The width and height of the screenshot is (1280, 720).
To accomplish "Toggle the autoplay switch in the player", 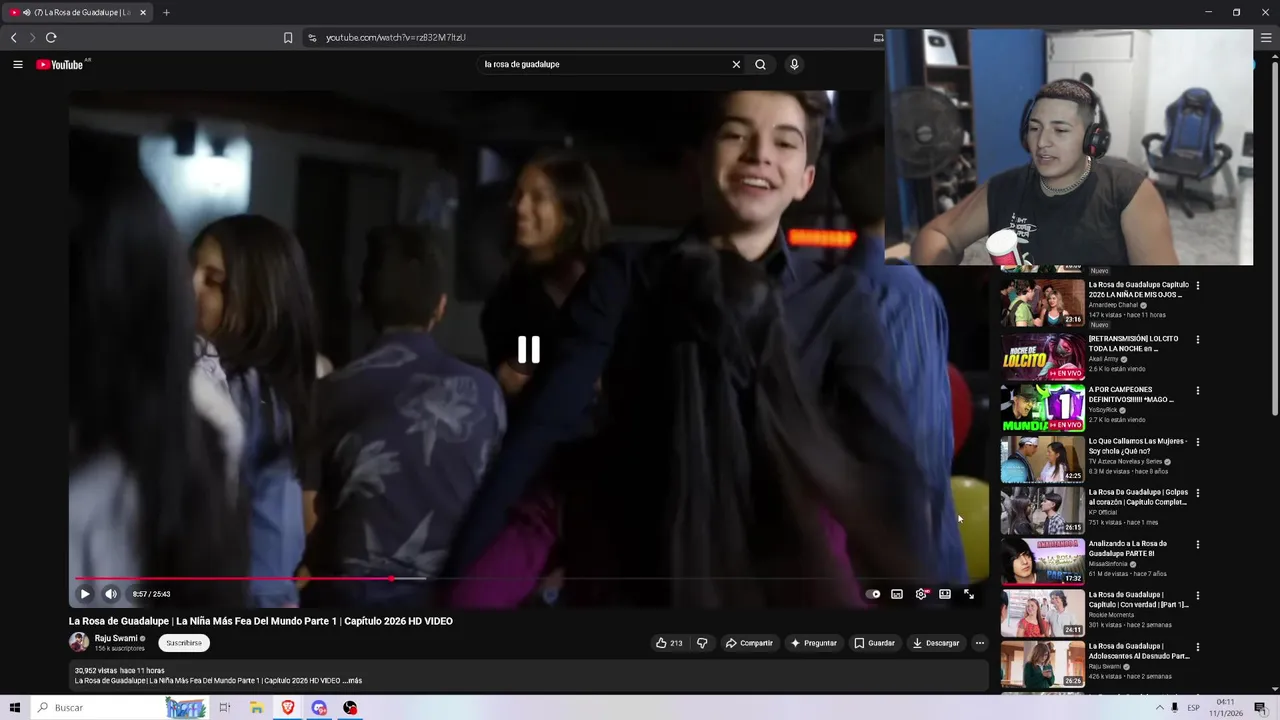I will click(873, 594).
